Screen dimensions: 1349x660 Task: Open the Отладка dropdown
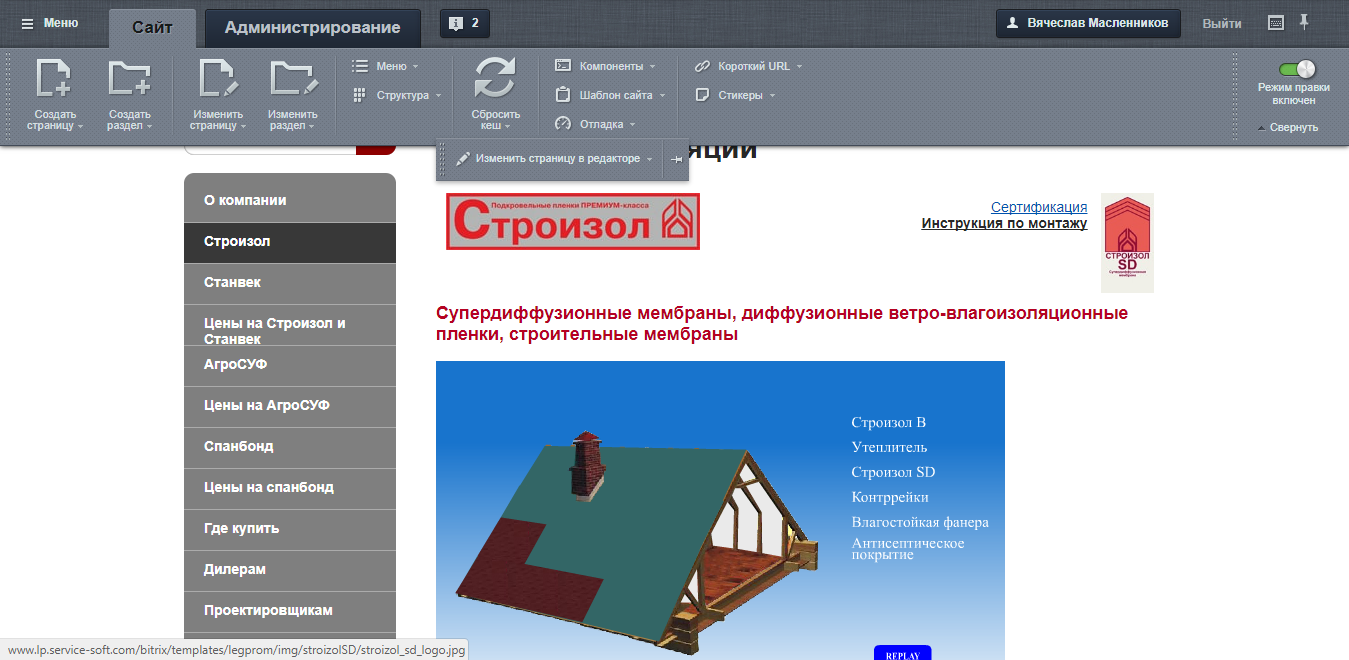(596, 124)
